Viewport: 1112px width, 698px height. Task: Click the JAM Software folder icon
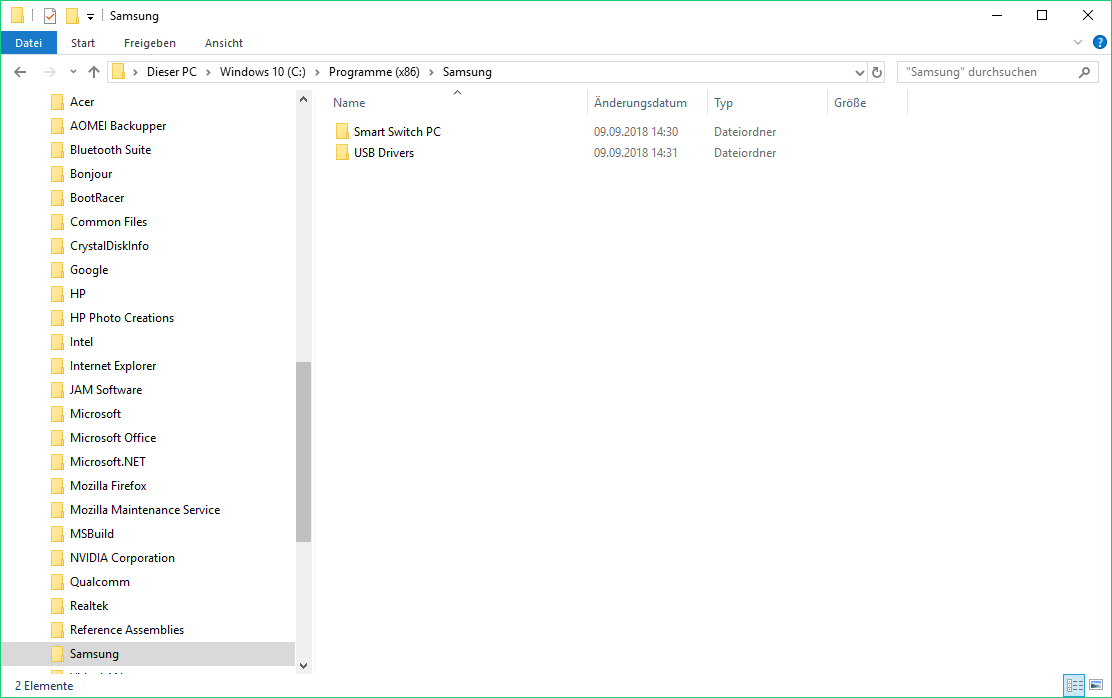pos(57,390)
